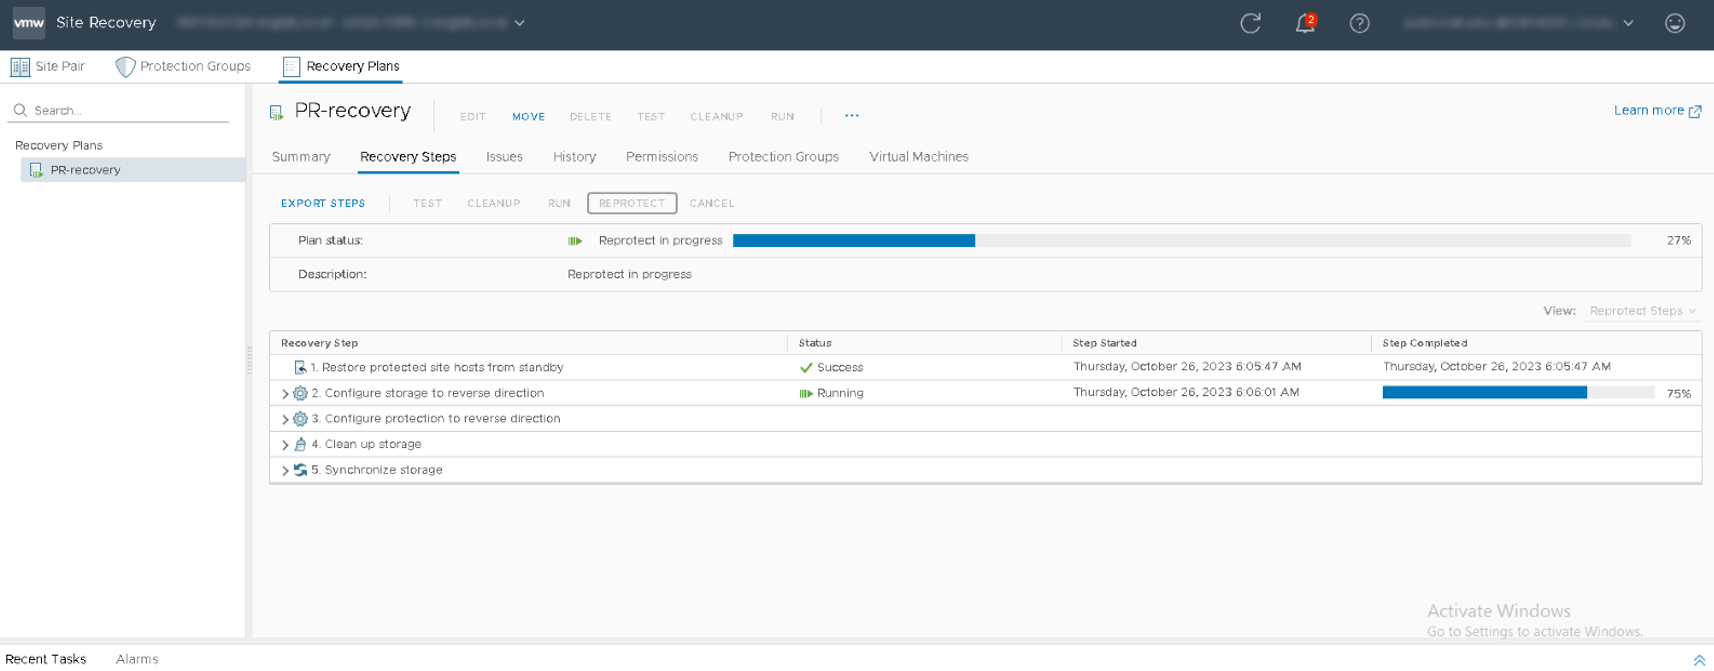Click the Site Pair icon
Screen dimensions: 1714x671
click(20, 66)
